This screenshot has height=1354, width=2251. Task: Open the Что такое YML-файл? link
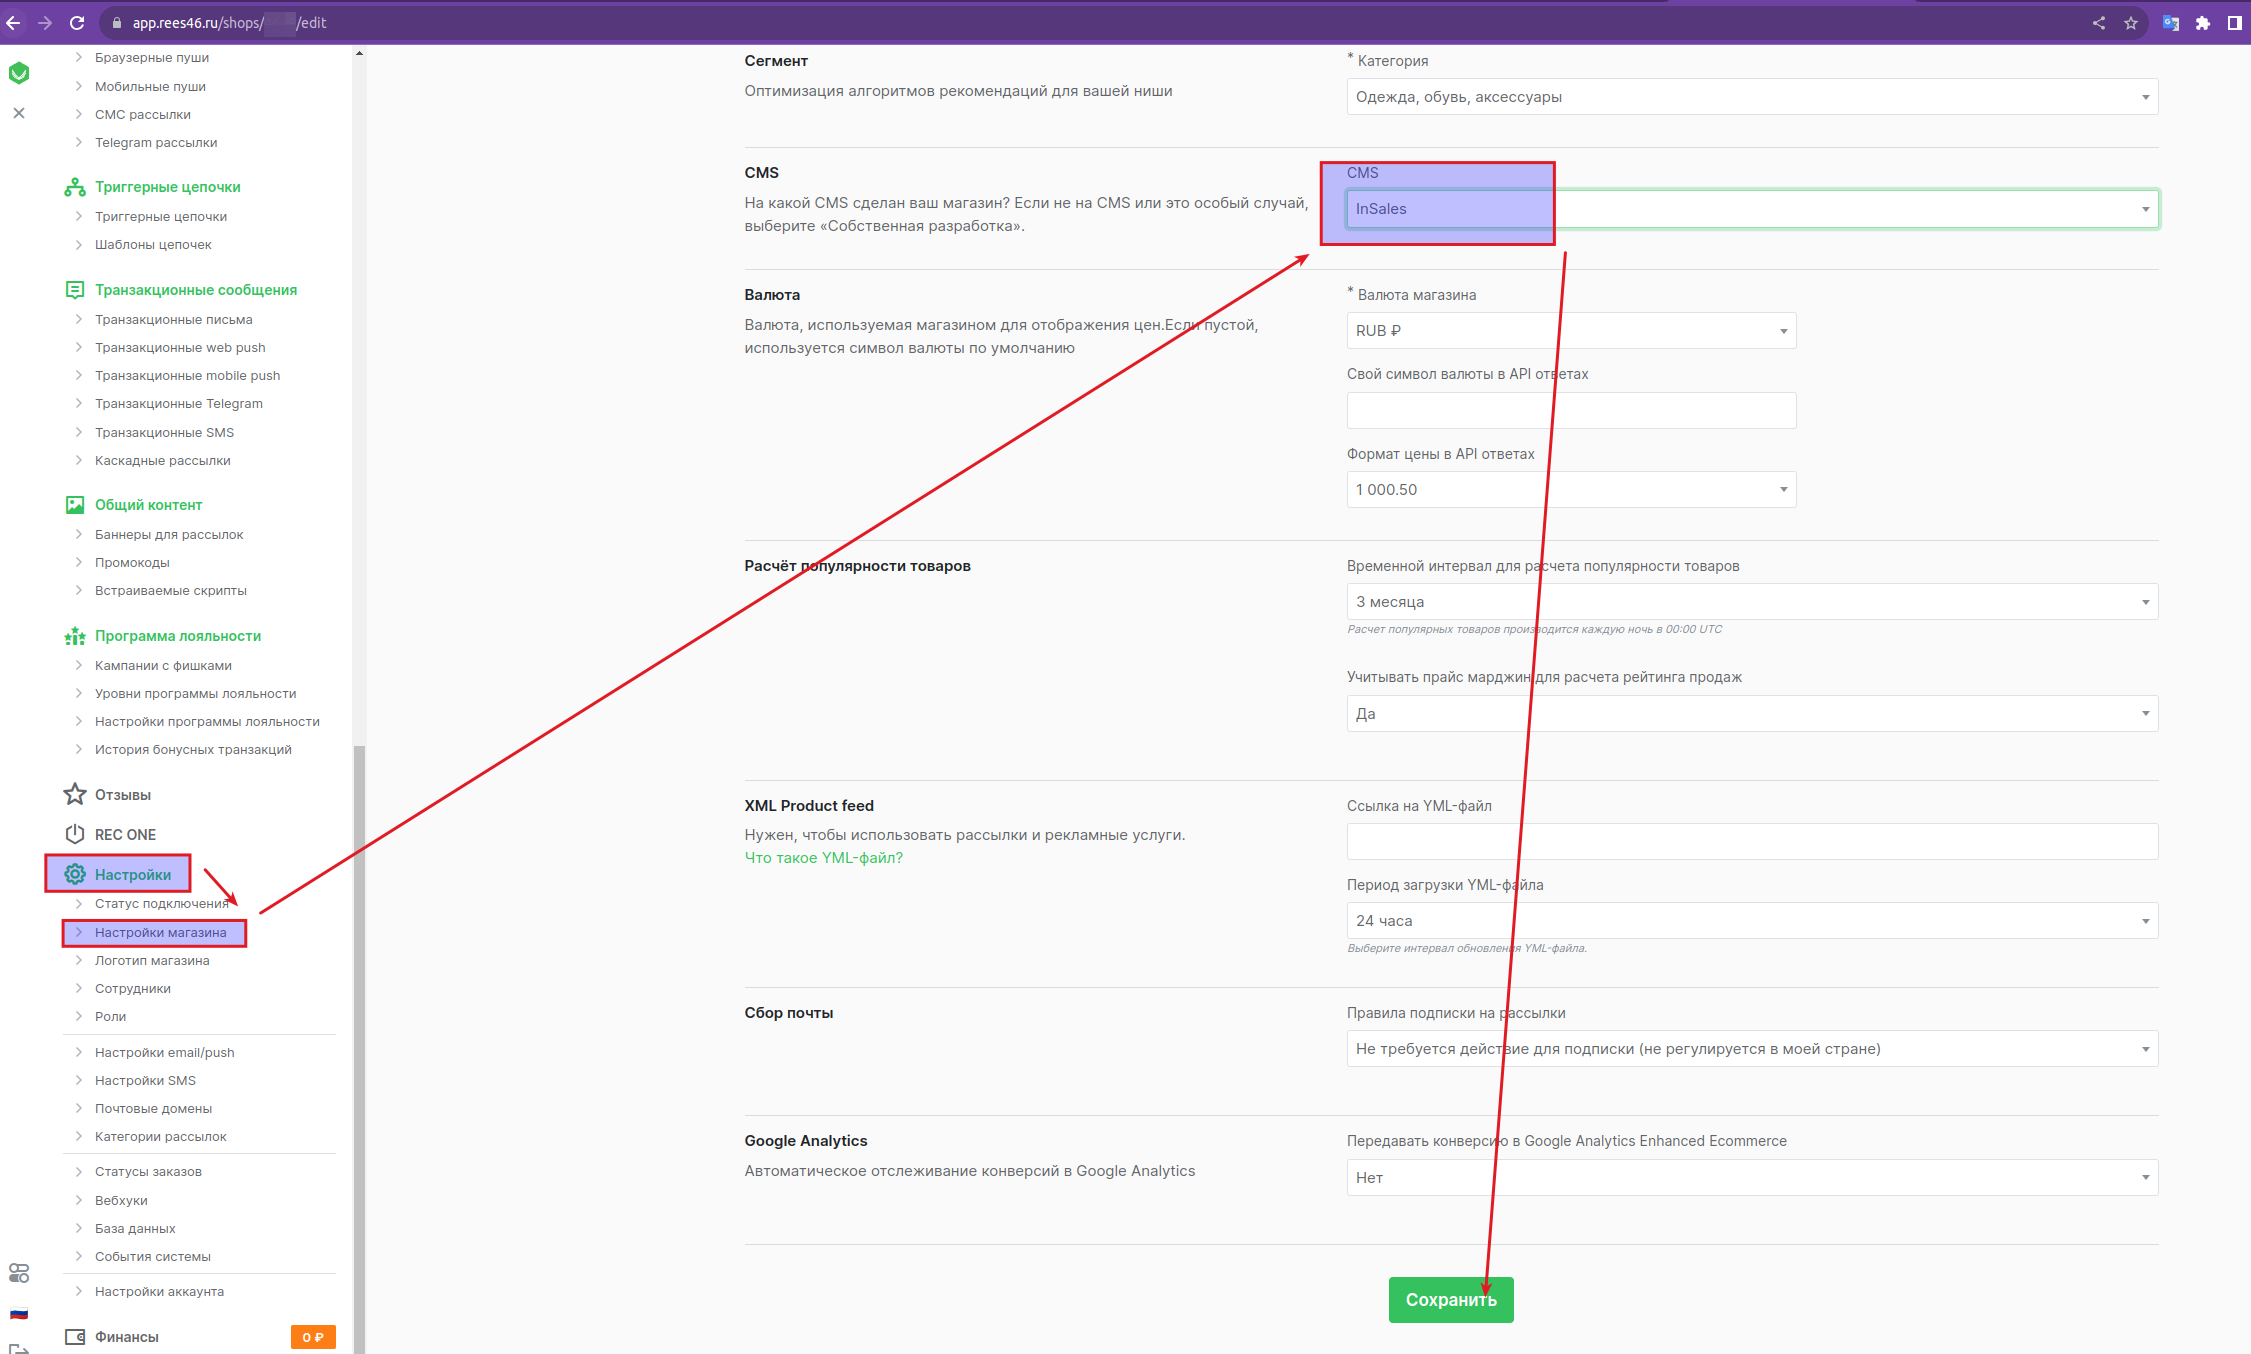pyautogui.click(x=823, y=858)
